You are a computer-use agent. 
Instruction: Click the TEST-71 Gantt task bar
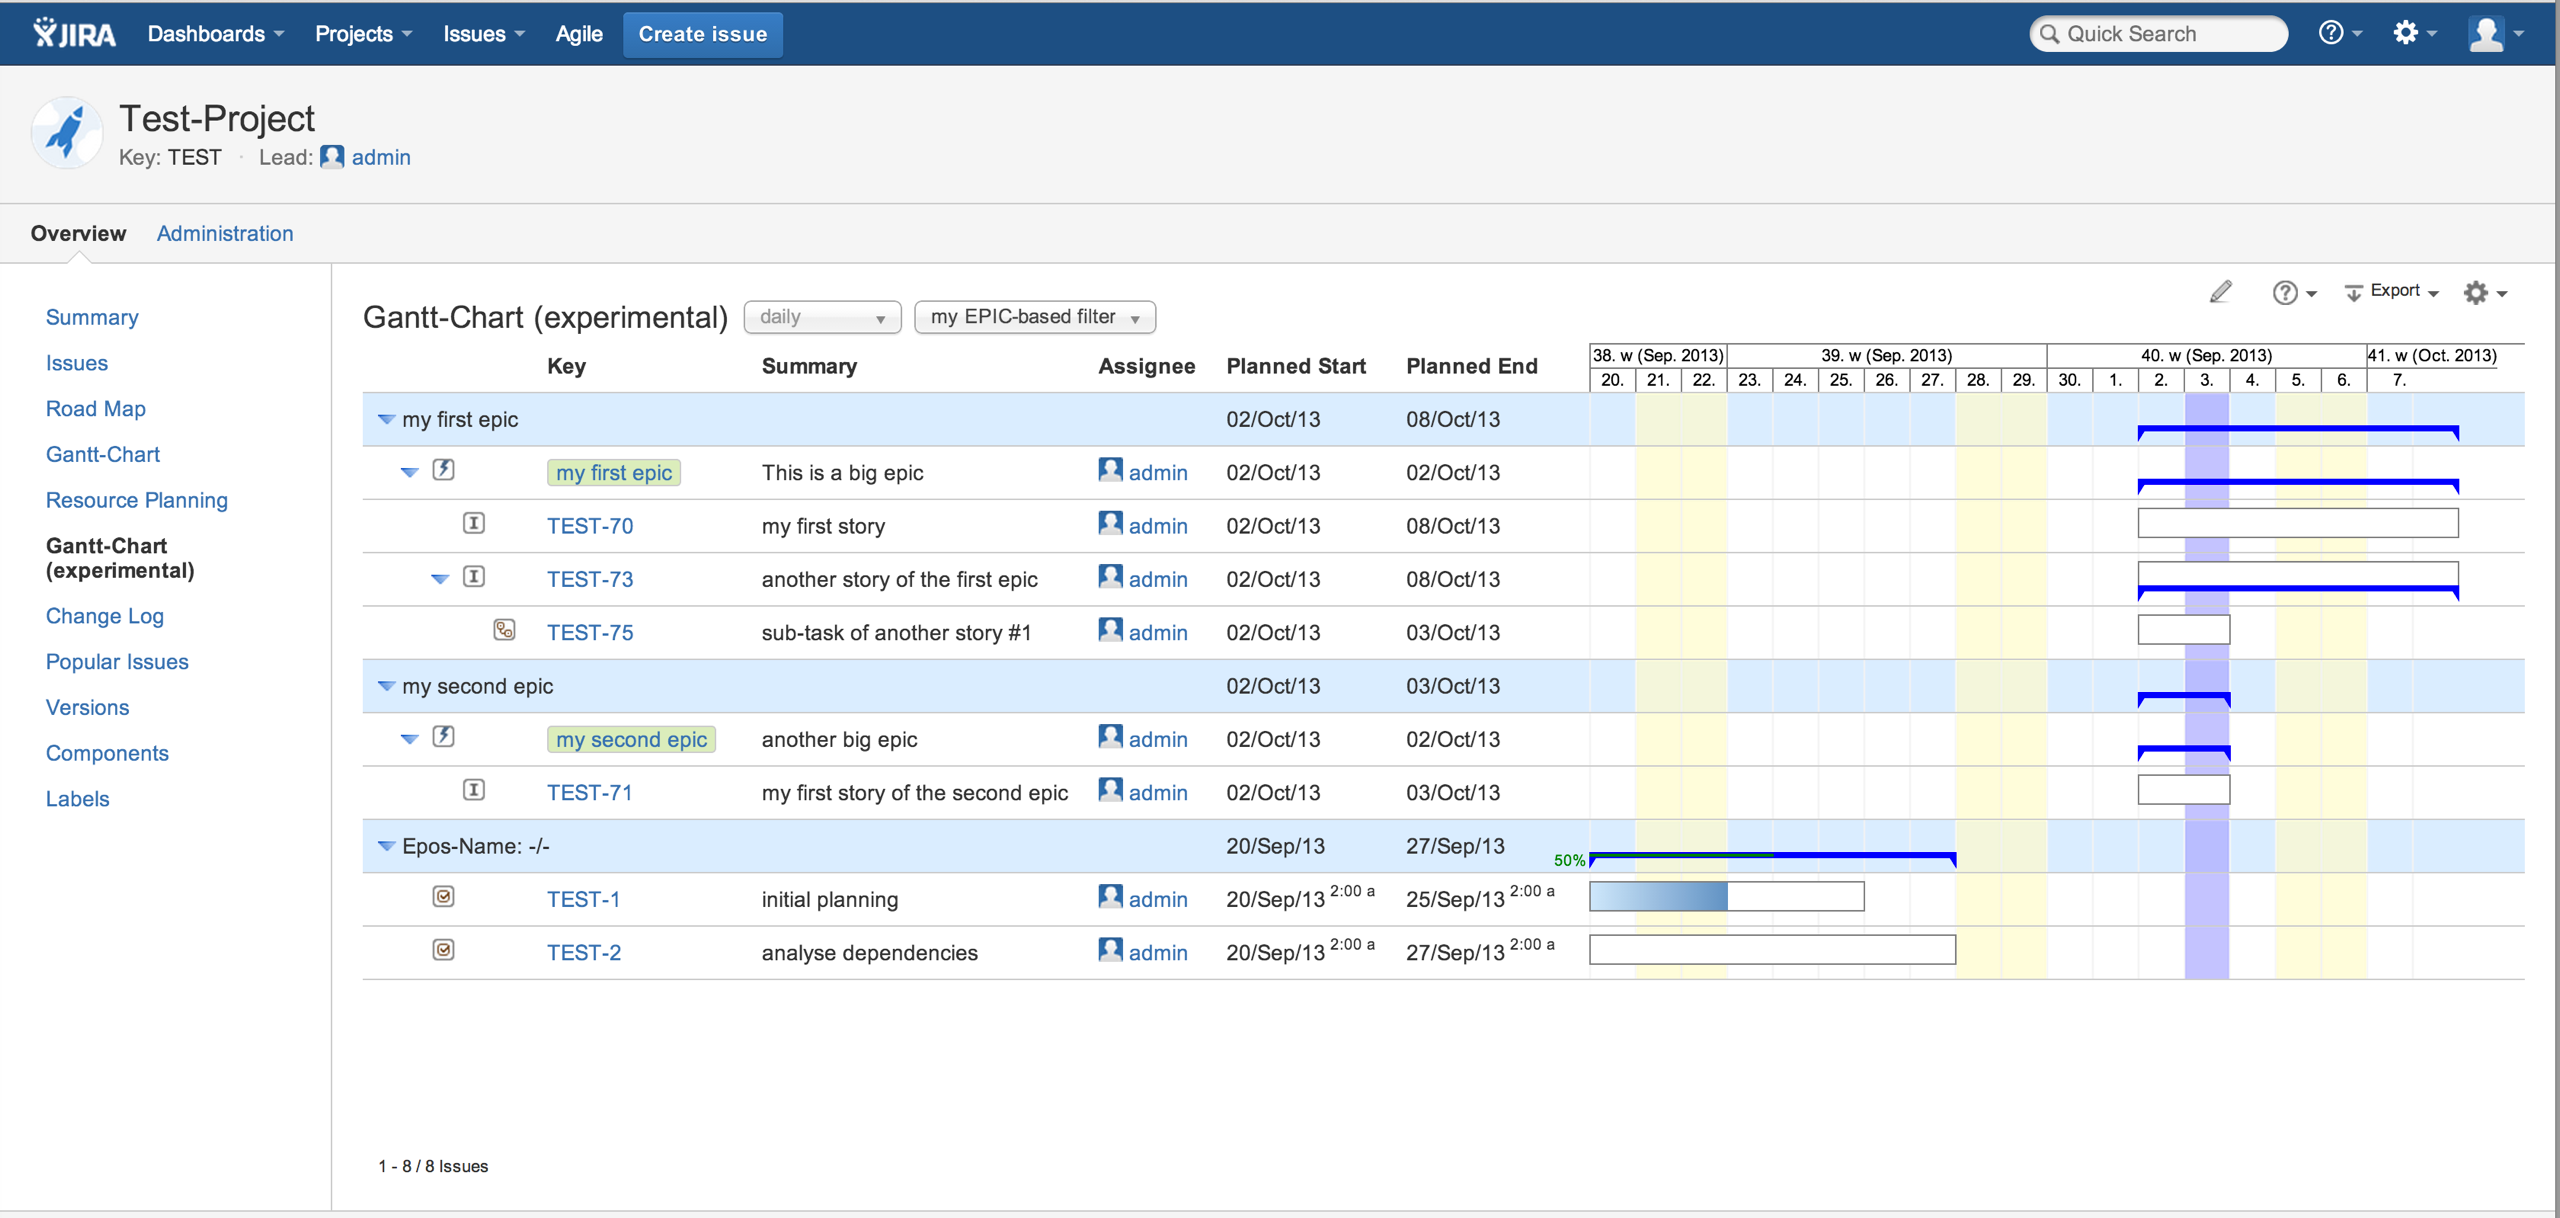coord(2184,789)
